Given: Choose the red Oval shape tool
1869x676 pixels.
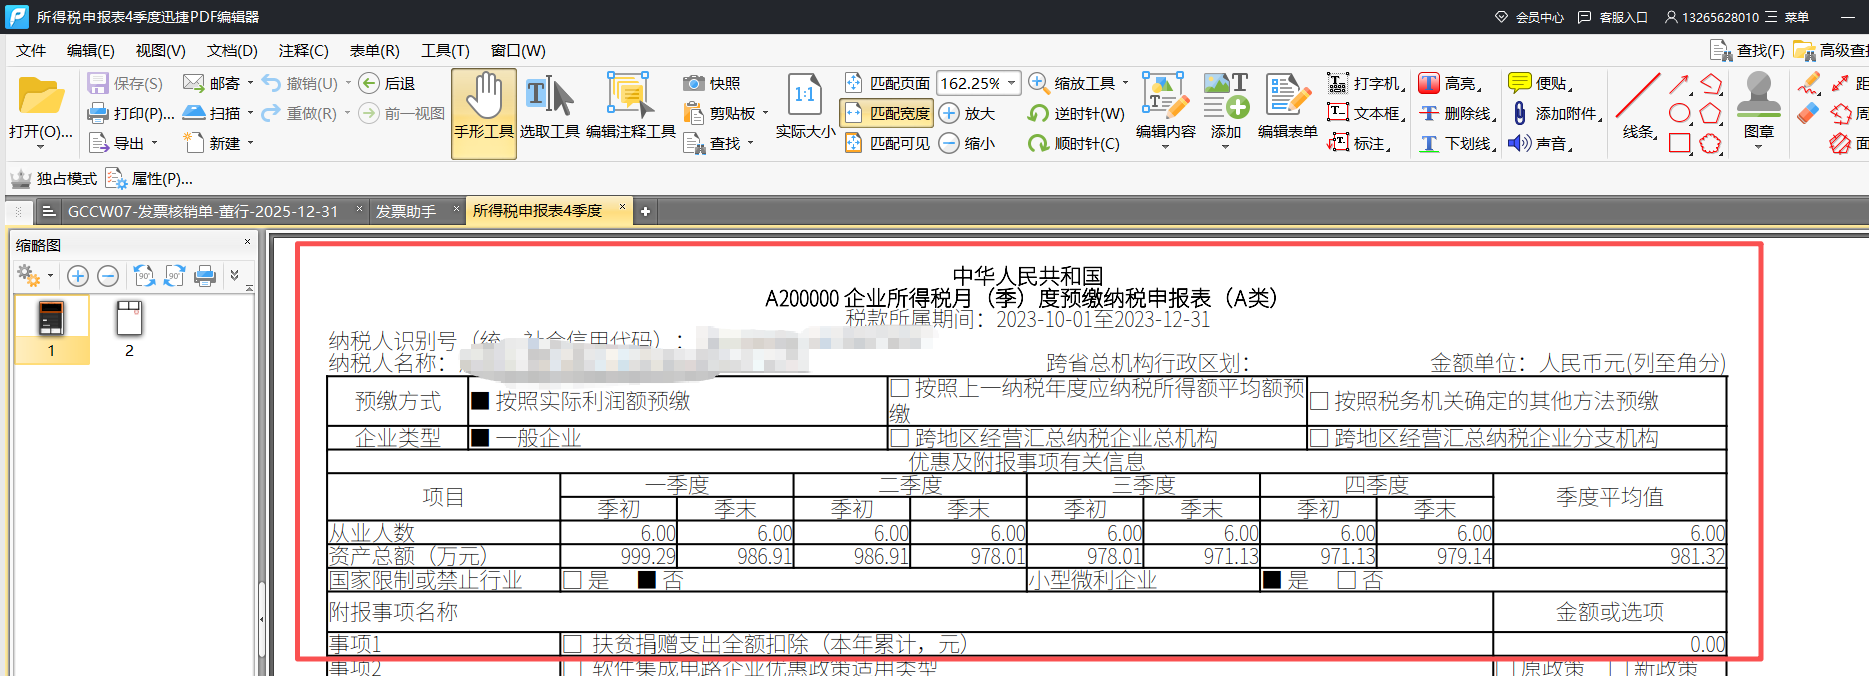Looking at the screenshot, I should (1680, 113).
